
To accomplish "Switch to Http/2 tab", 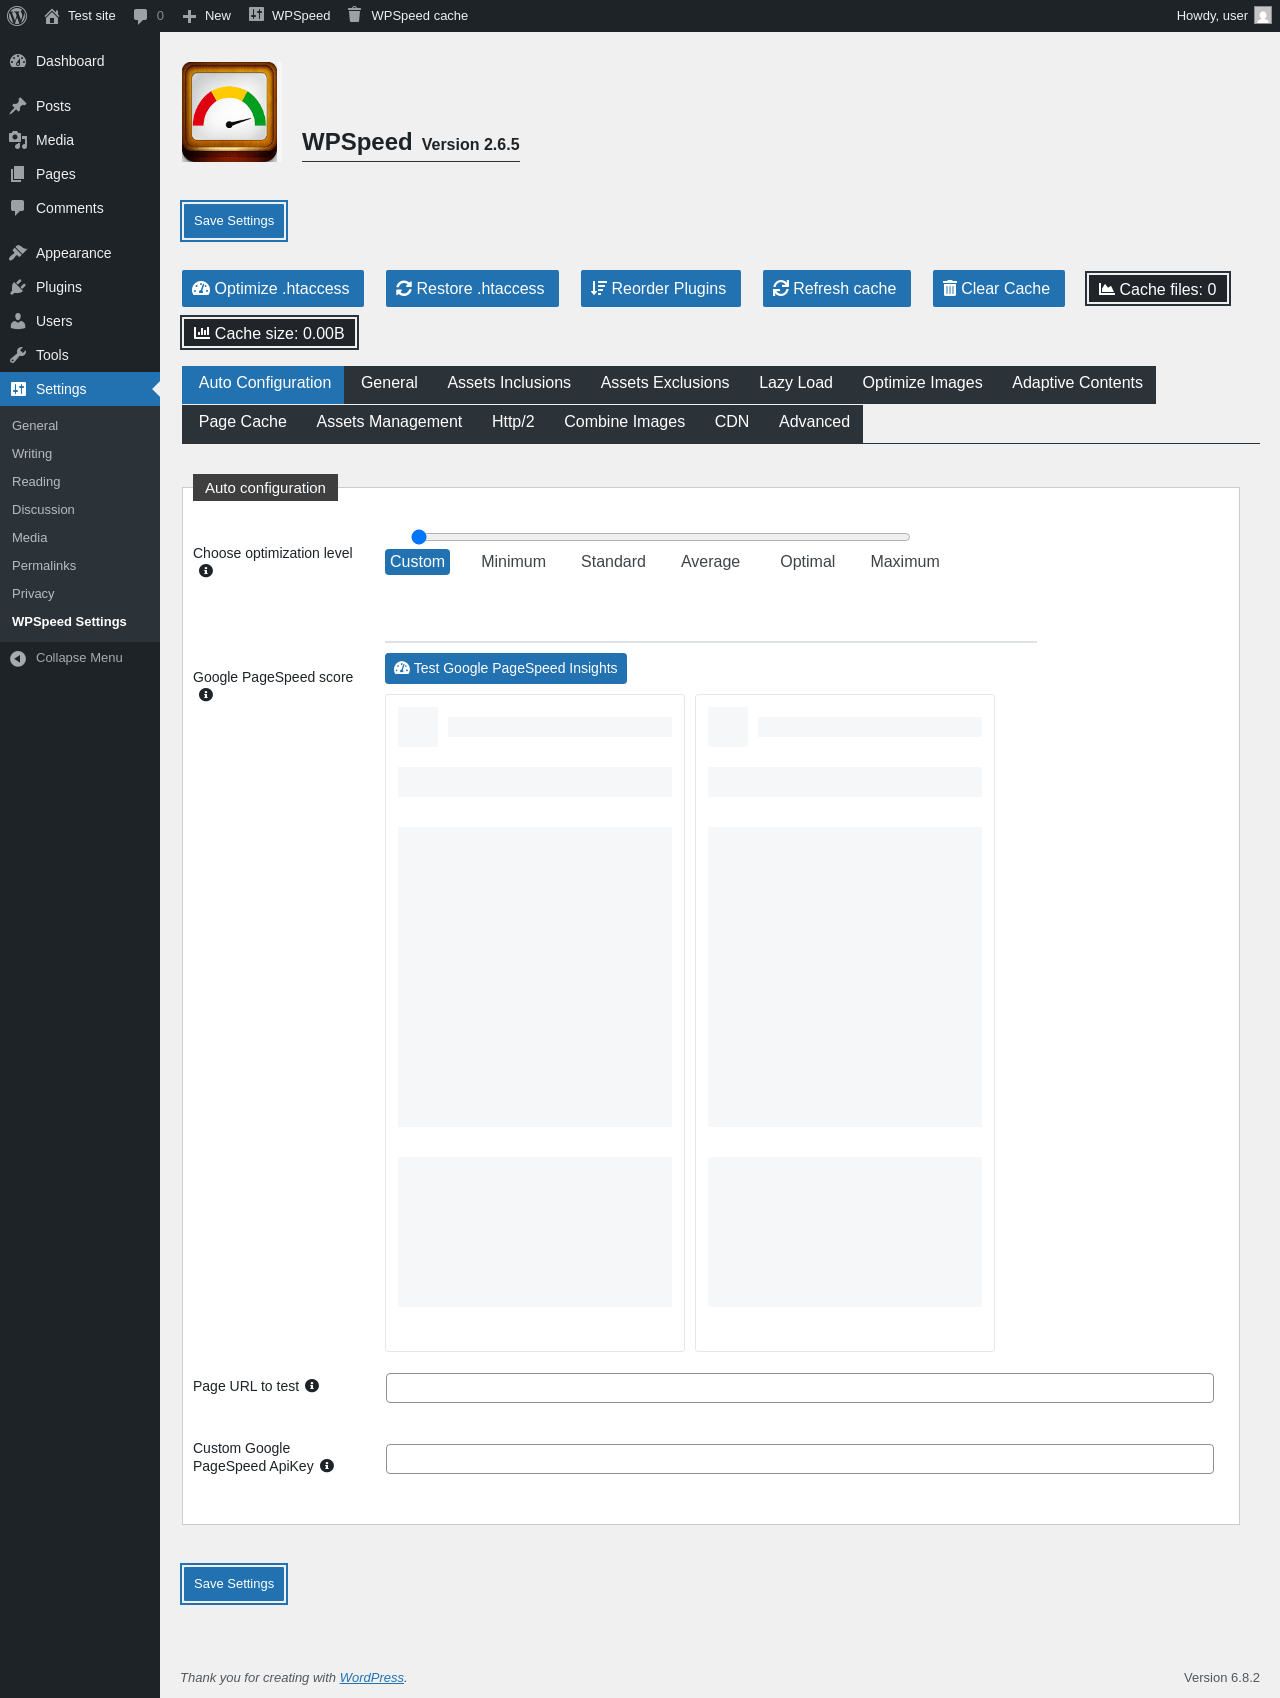I will click(x=513, y=422).
